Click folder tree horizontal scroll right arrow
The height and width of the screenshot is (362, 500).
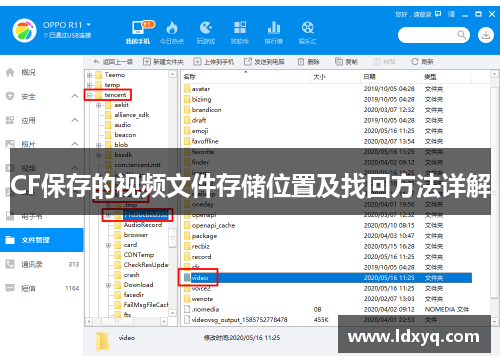pyautogui.click(x=164, y=322)
